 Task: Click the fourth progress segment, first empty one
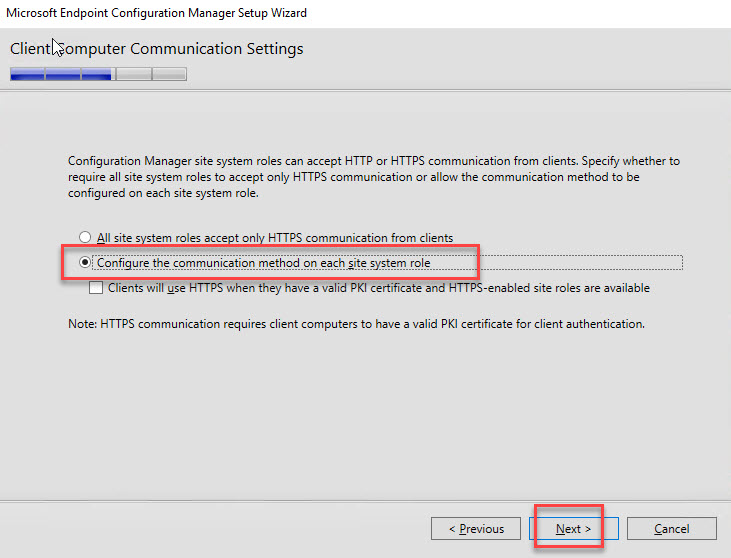(133, 74)
